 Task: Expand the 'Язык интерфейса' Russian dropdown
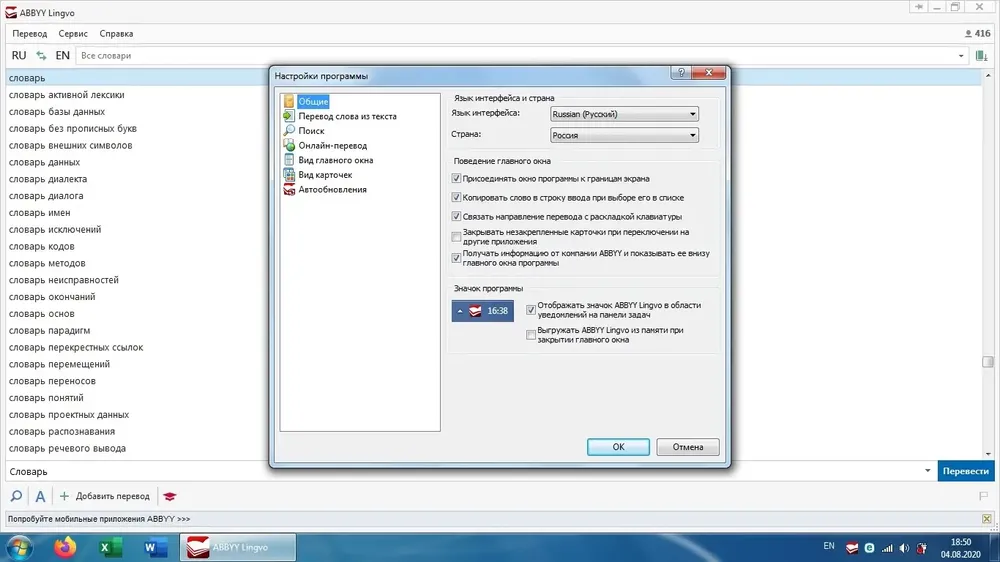click(624, 114)
